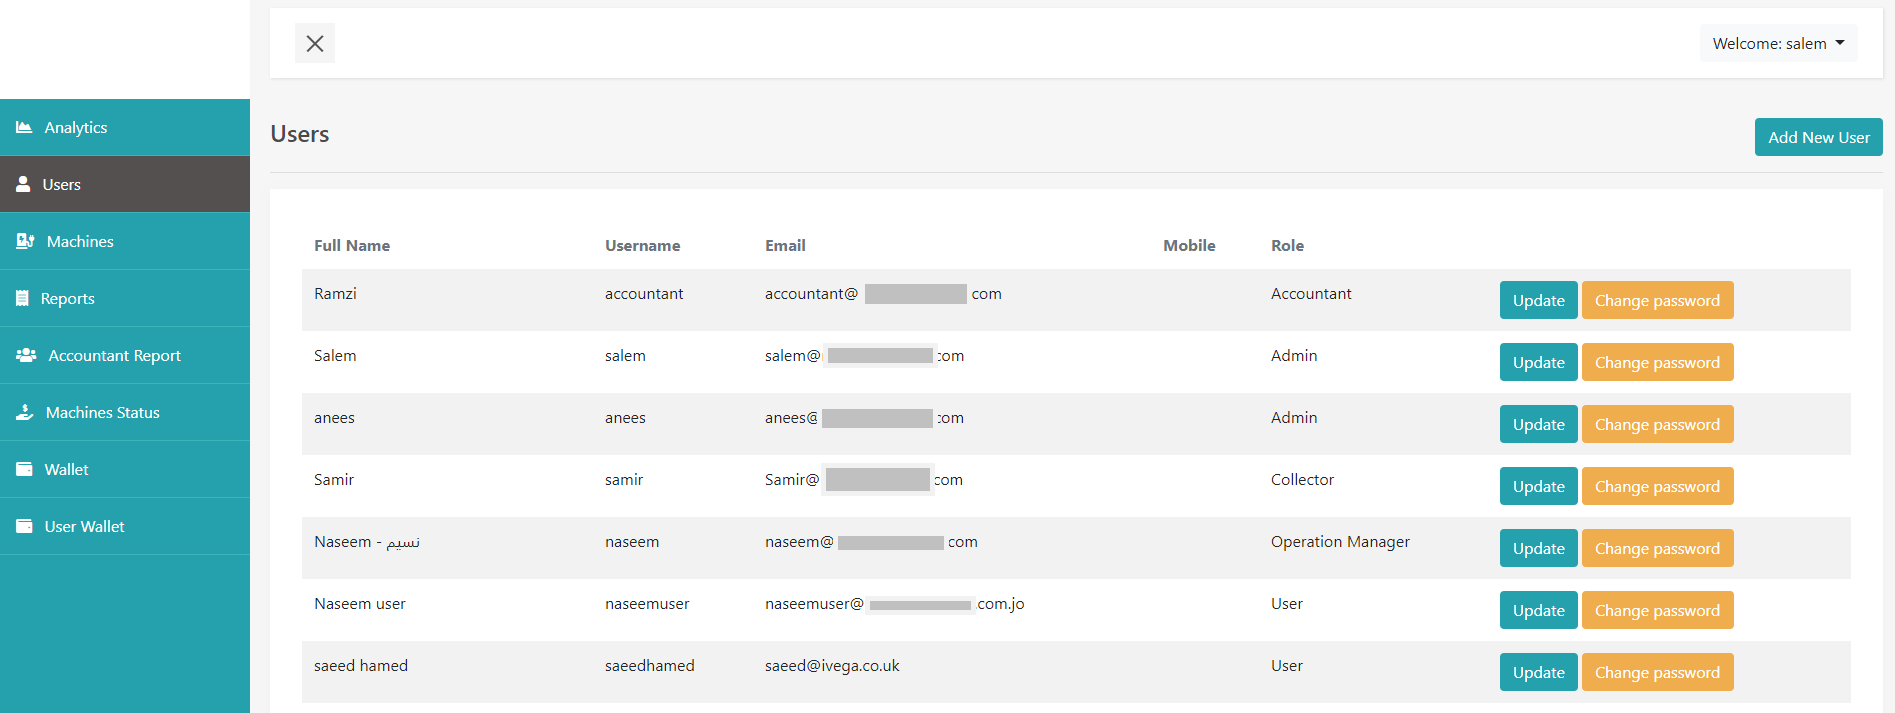The image size is (1895, 713).
Task: Click the Reports document icon in sidebar
Action: click(22, 298)
